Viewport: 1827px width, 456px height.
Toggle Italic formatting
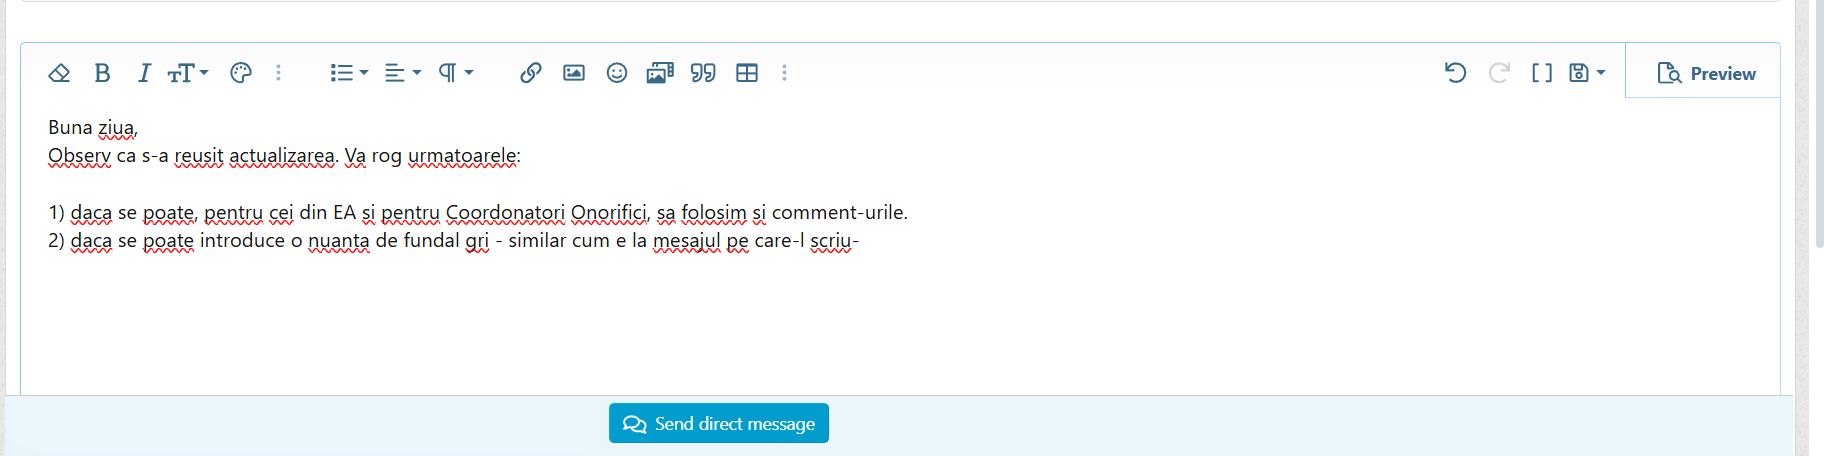[x=144, y=73]
